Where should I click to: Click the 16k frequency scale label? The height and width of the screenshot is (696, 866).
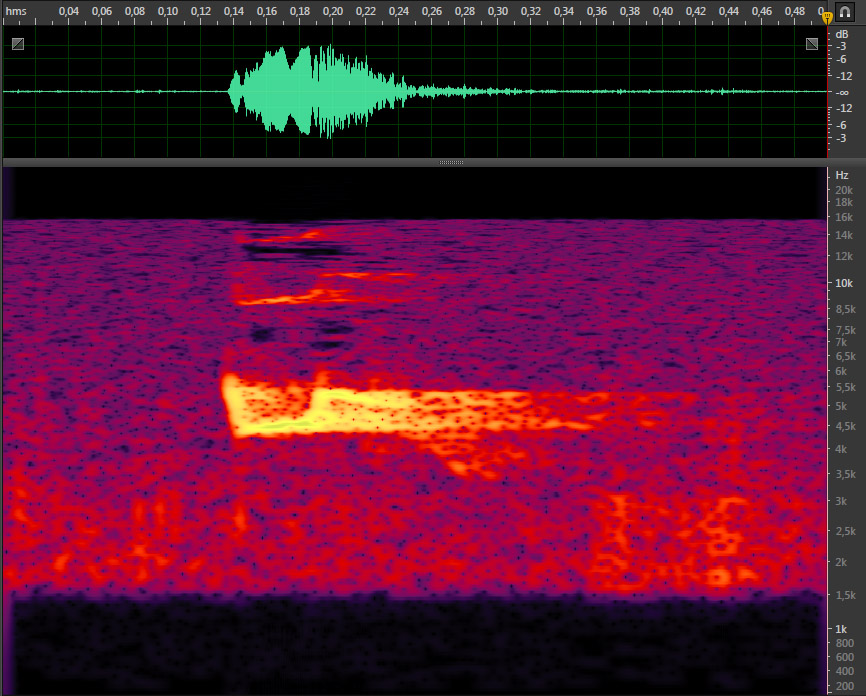[844, 217]
